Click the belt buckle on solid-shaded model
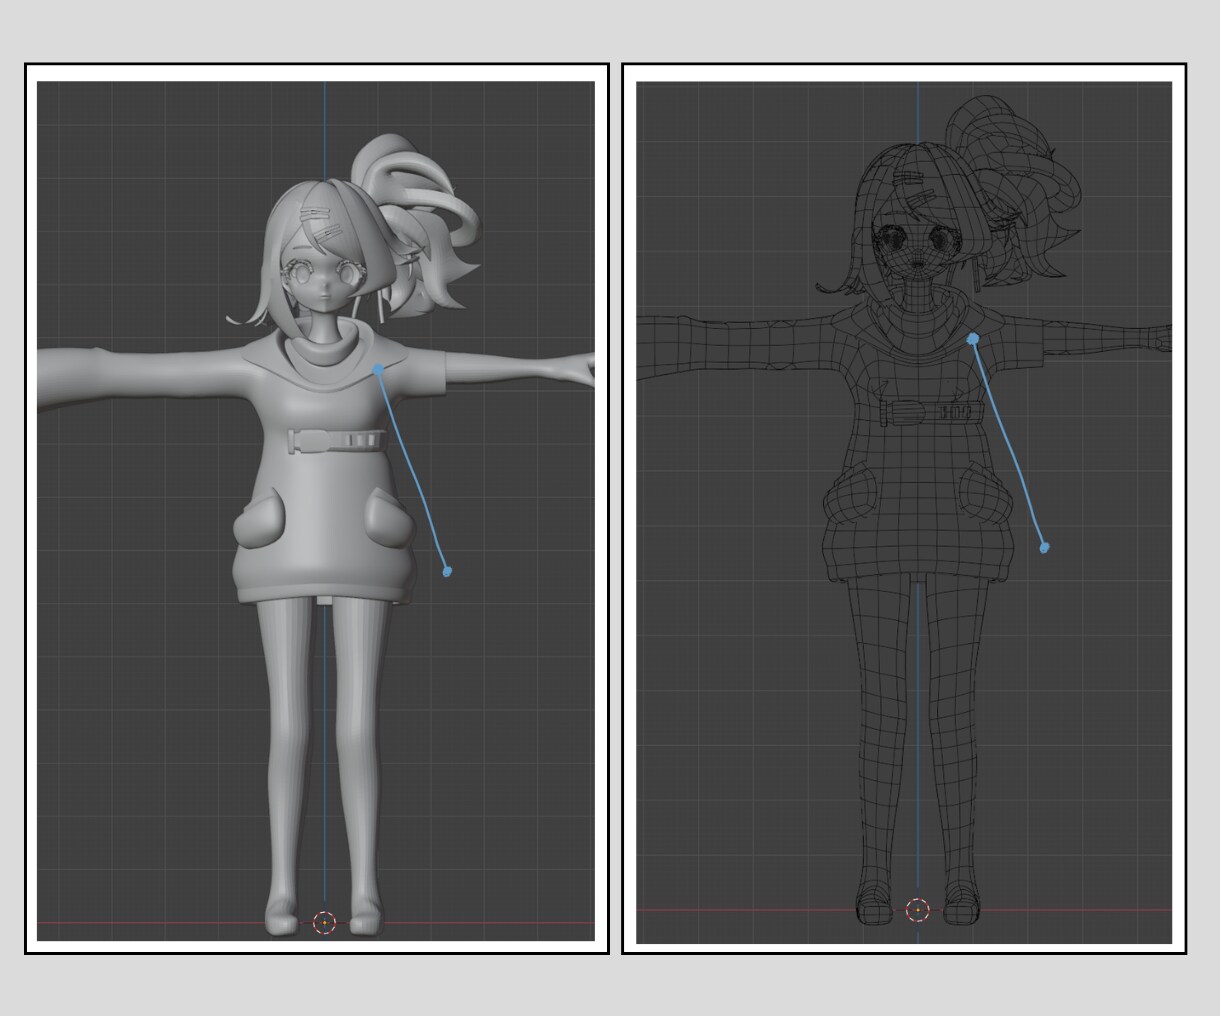The image size is (1220, 1016). 337,440
